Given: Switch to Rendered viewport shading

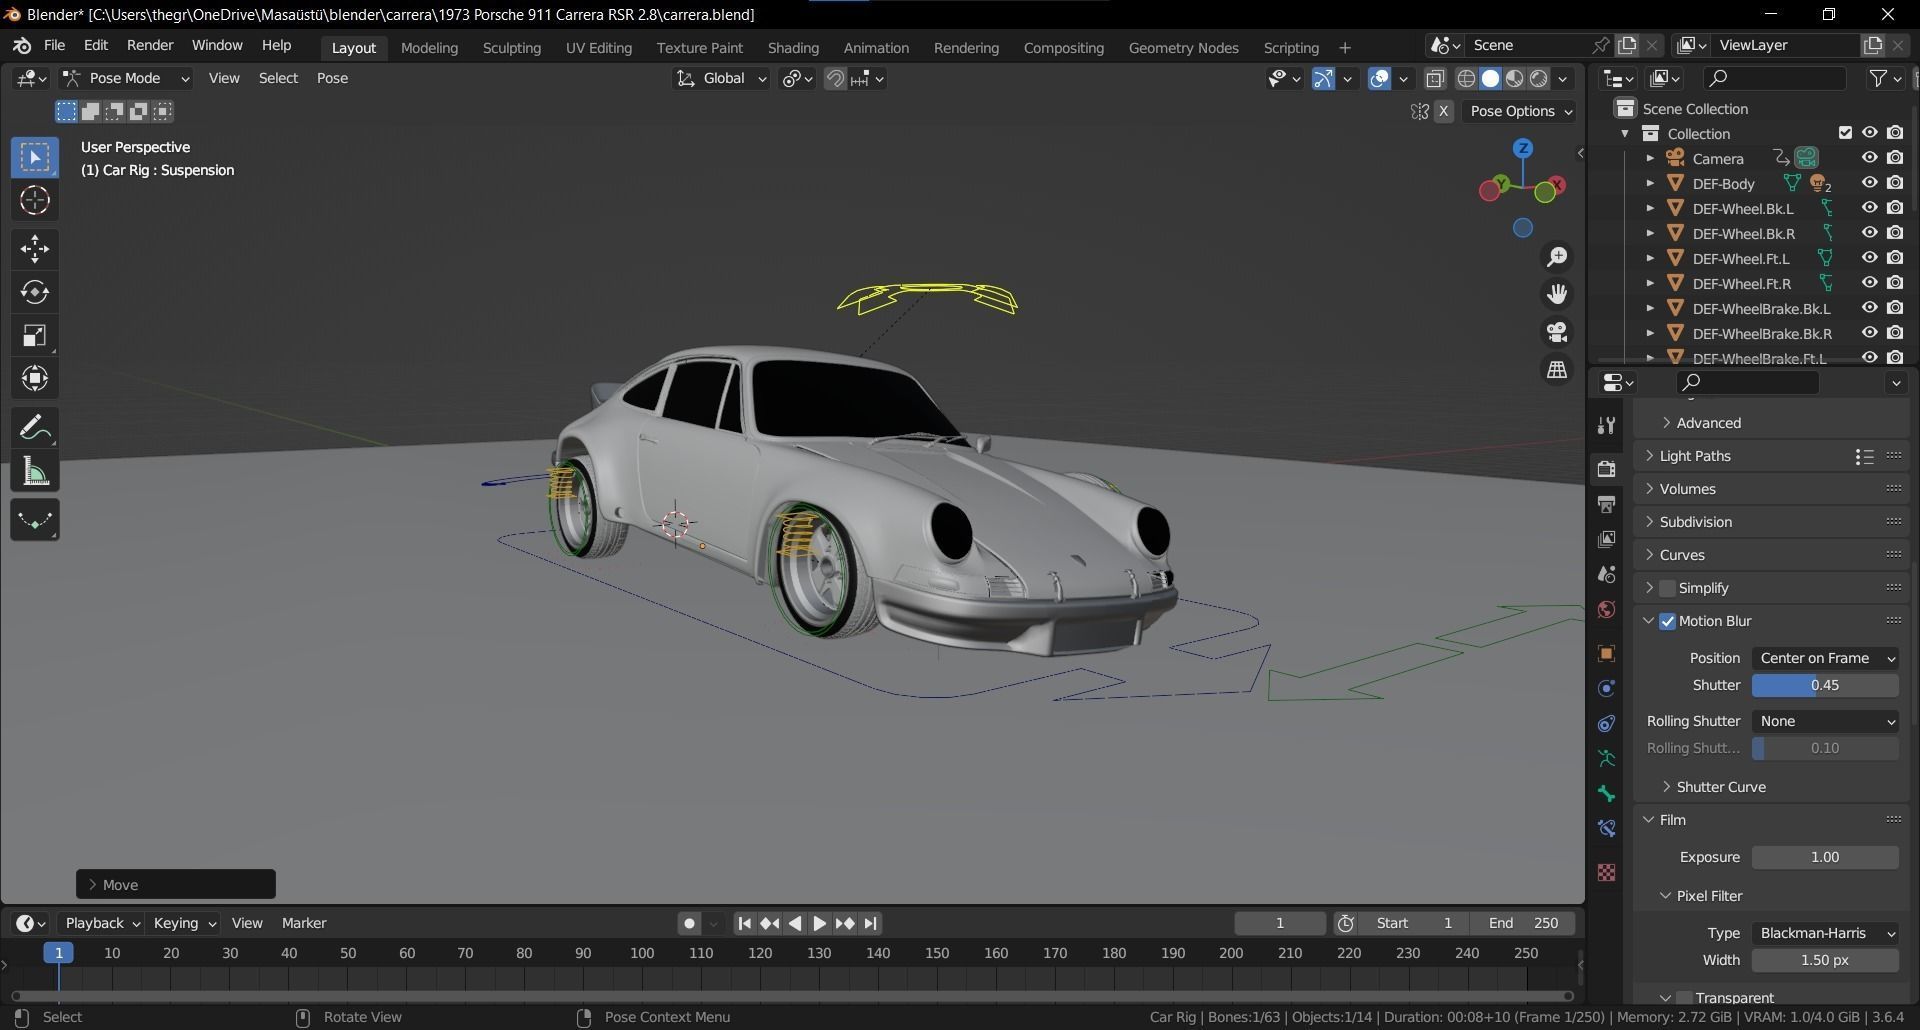Looking at the screenshot, I should point(1539,79).
